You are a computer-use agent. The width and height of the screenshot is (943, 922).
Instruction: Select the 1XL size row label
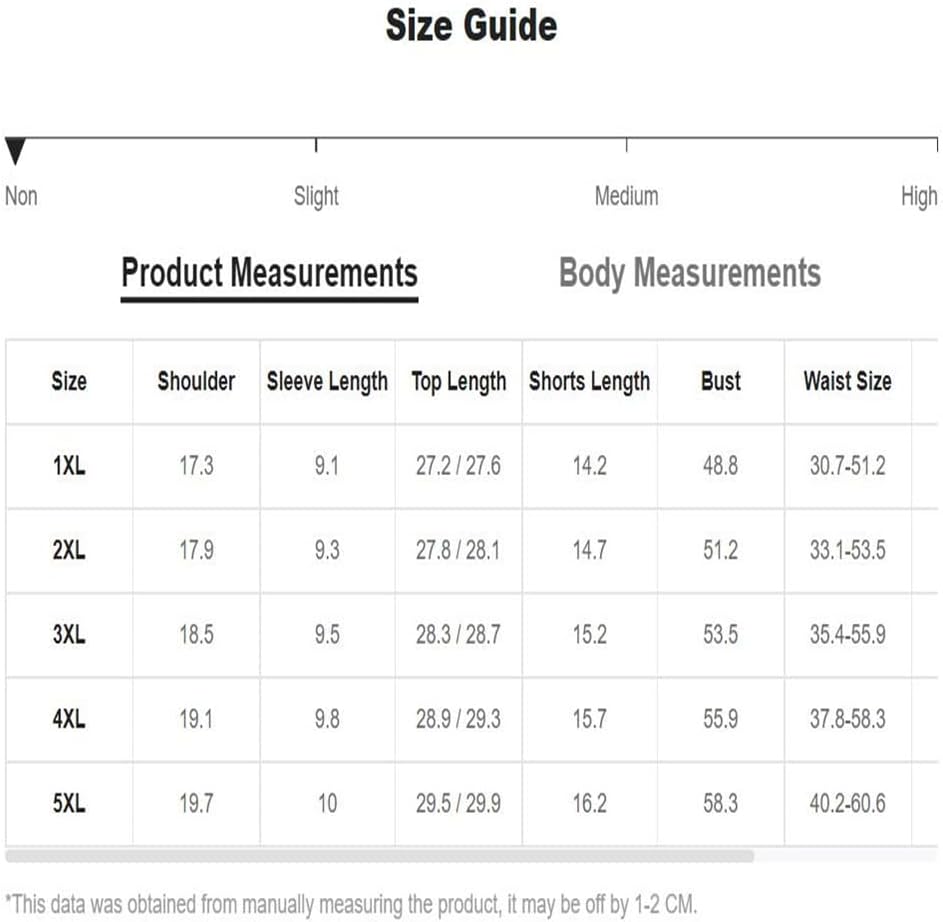tap(69, 466)
